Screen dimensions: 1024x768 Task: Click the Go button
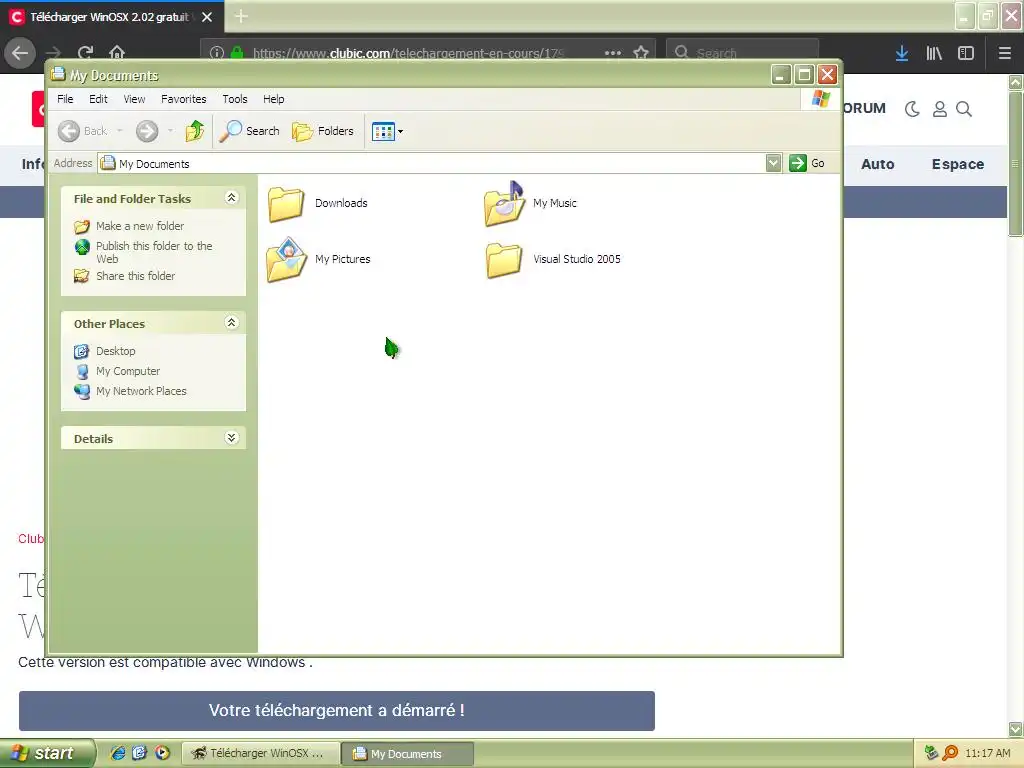(807, 163)
